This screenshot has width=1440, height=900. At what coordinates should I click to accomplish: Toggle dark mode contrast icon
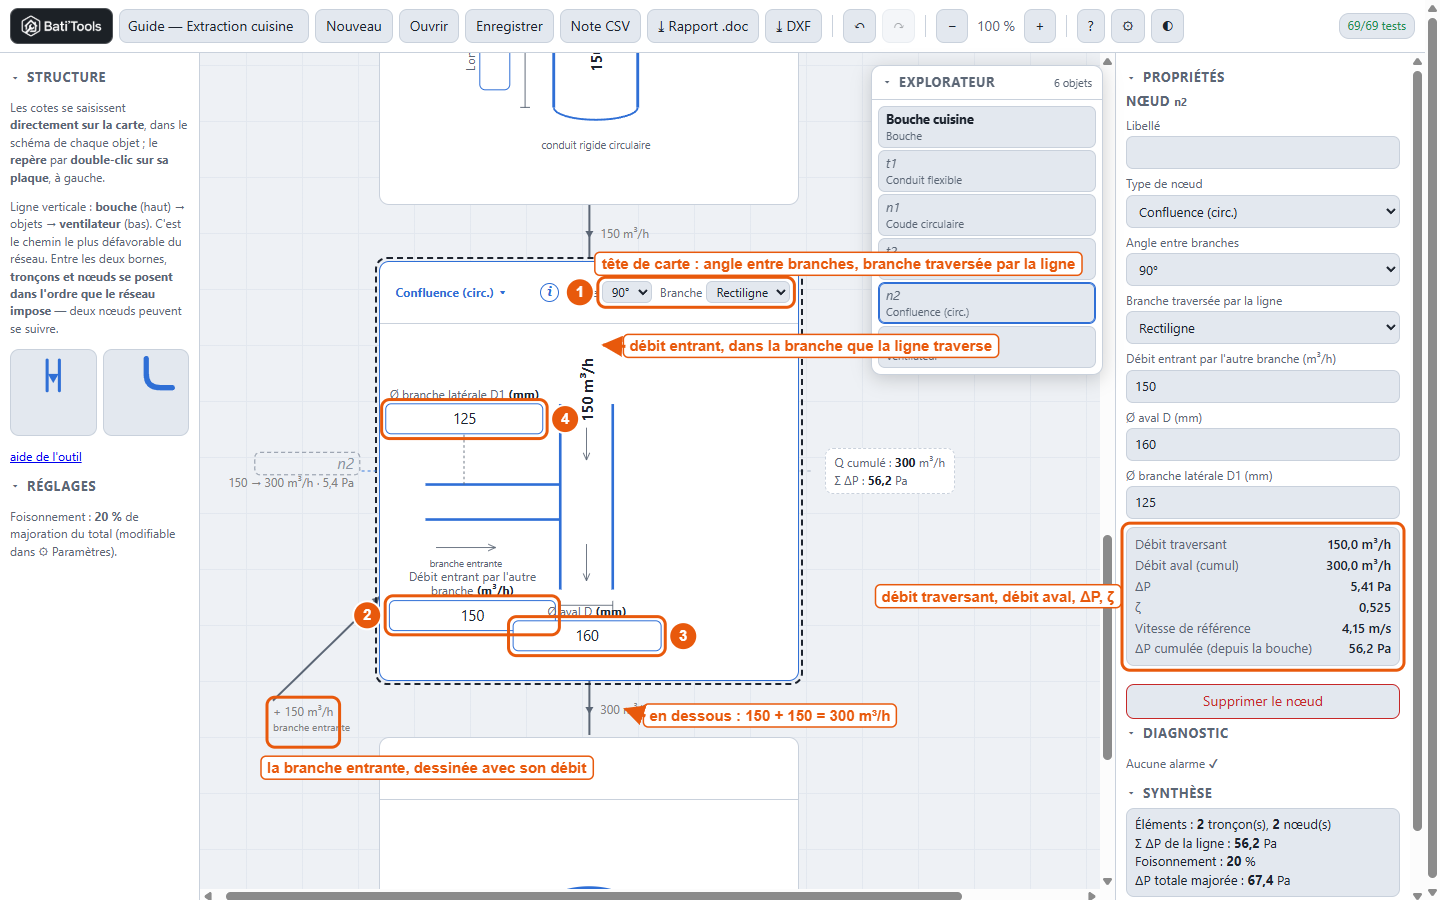click(1167, 26)
